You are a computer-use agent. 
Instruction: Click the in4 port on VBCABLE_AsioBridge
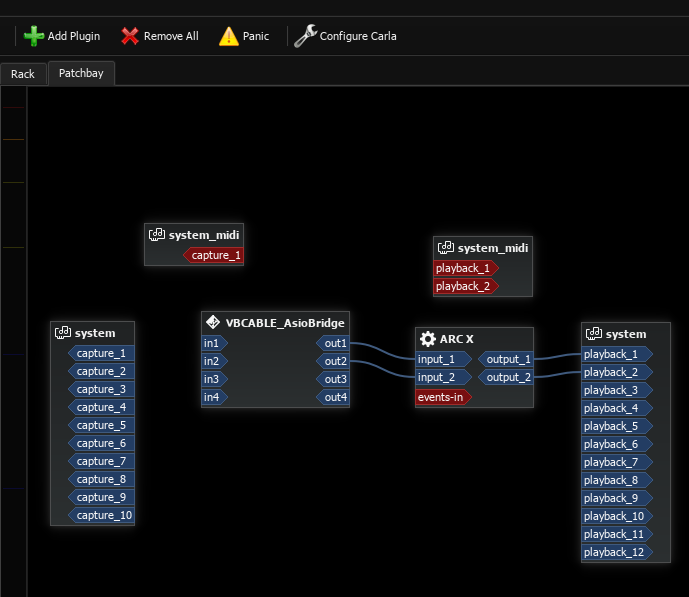click(x=212, y=397)
